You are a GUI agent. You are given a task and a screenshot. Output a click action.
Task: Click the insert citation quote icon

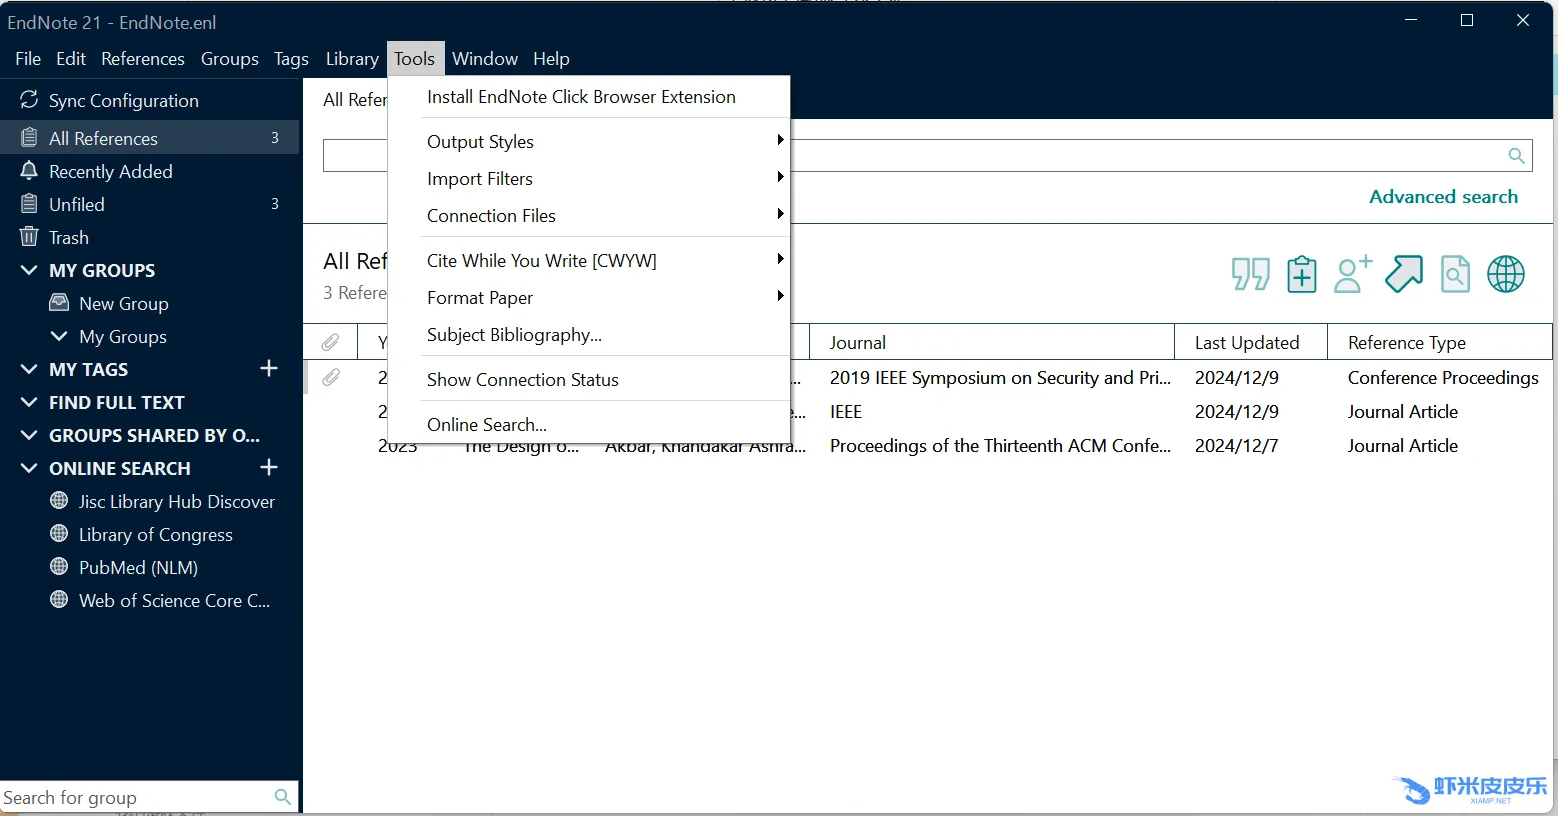(1250, 274)
